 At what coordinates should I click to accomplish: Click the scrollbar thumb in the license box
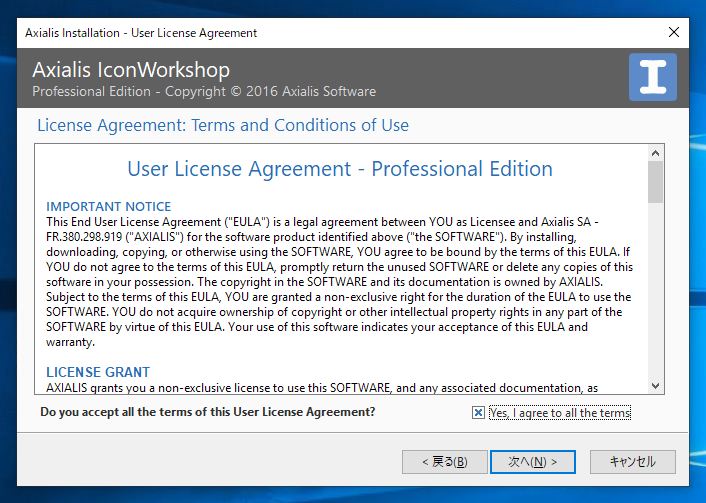click(656, 182)
